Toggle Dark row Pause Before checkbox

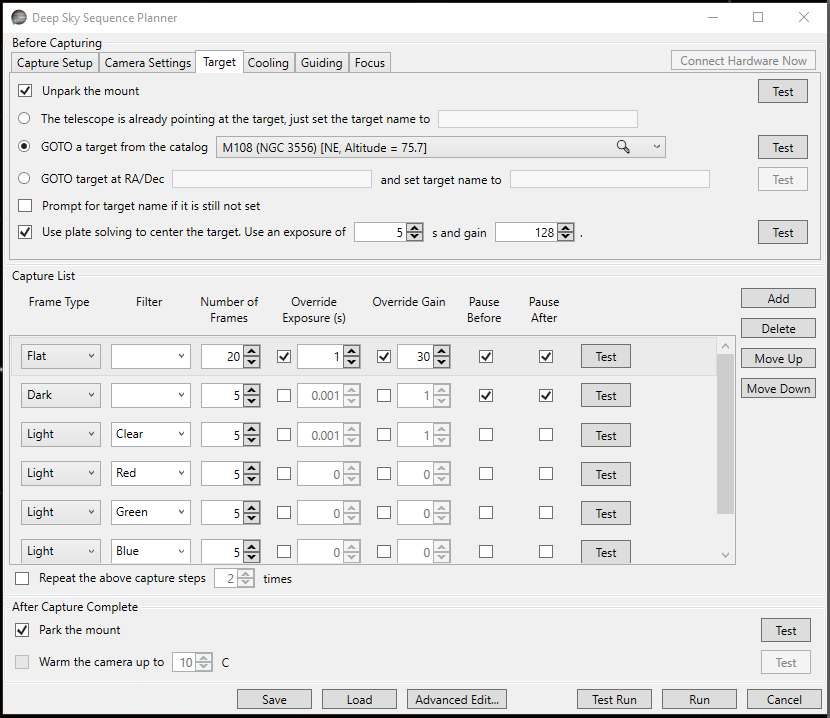486,396
